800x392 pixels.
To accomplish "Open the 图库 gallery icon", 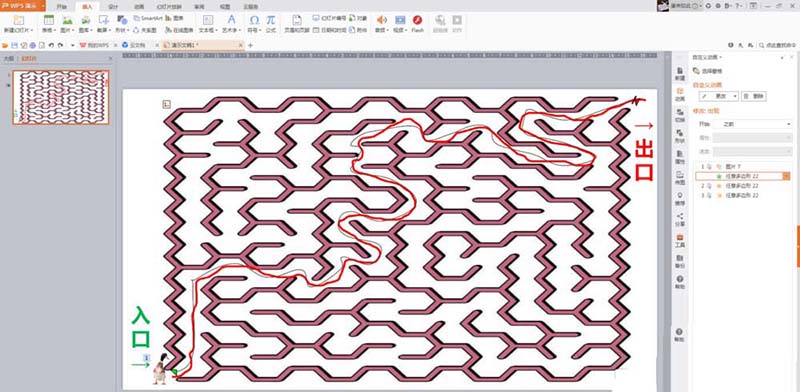I will click(x=85, y=20).
